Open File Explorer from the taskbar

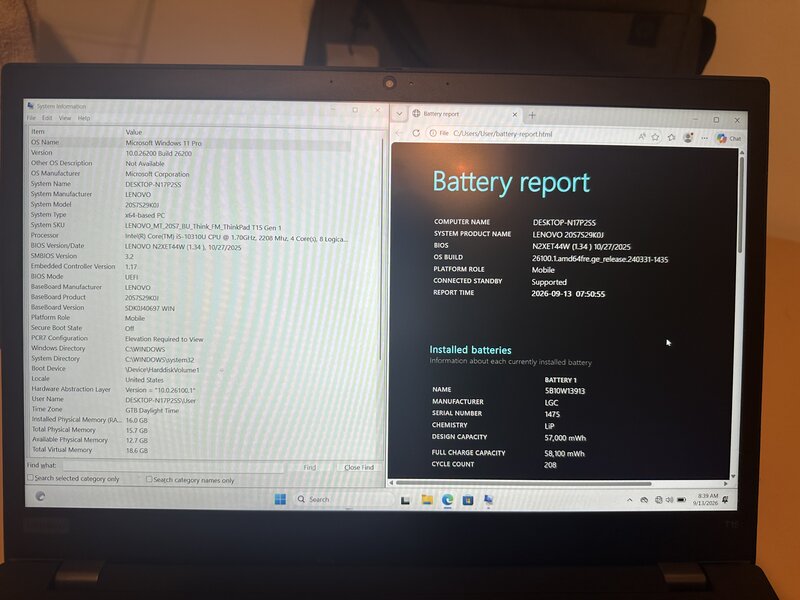427,499
